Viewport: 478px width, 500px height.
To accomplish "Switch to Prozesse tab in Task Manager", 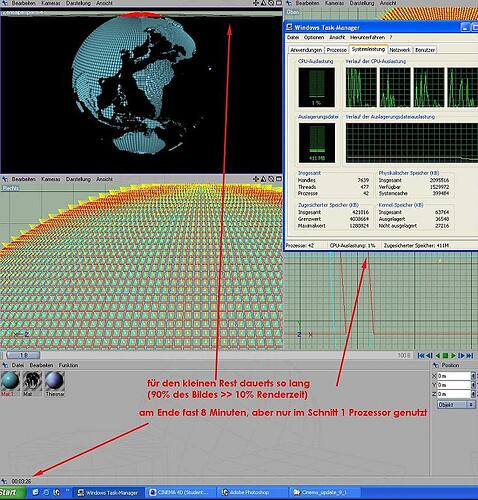I will tap(337, 50).
